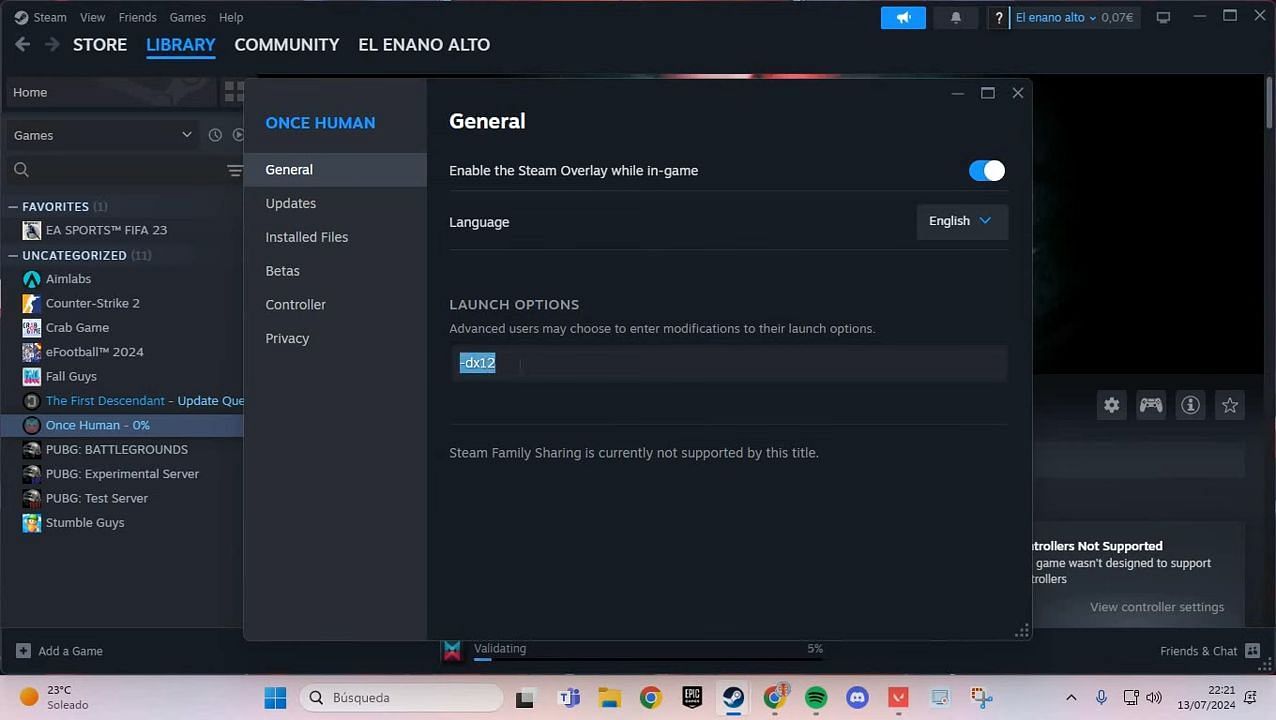Open the COMMUNITY section
This screenshot has width=1276, height=720.
(287, 45)
